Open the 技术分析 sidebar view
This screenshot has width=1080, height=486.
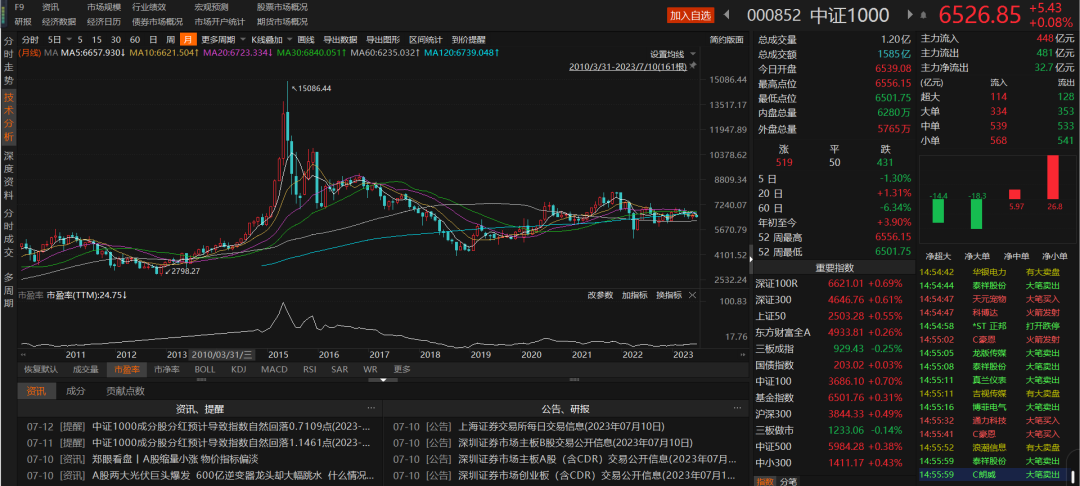[x=9, y=116]
